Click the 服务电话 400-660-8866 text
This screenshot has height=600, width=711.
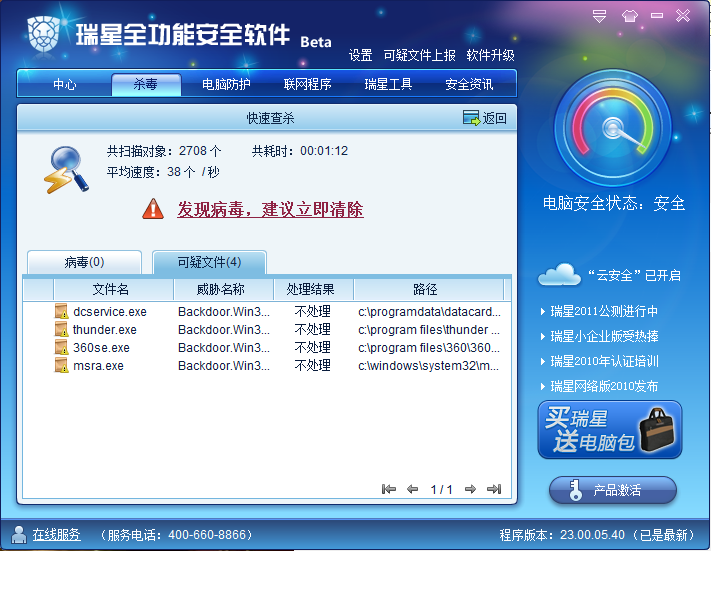(x=176, y=535)
